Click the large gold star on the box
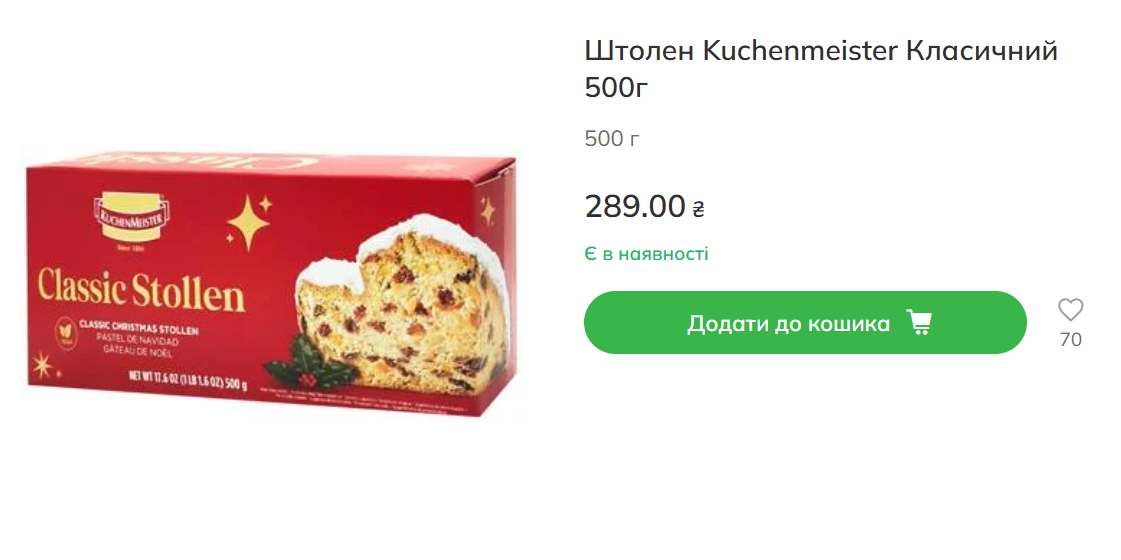 coord(248,223)
